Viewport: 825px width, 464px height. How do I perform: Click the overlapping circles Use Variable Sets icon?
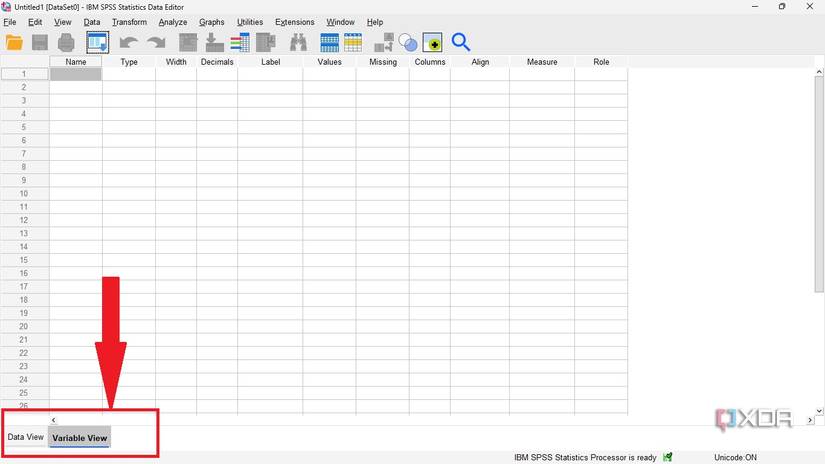coord(408,43)
